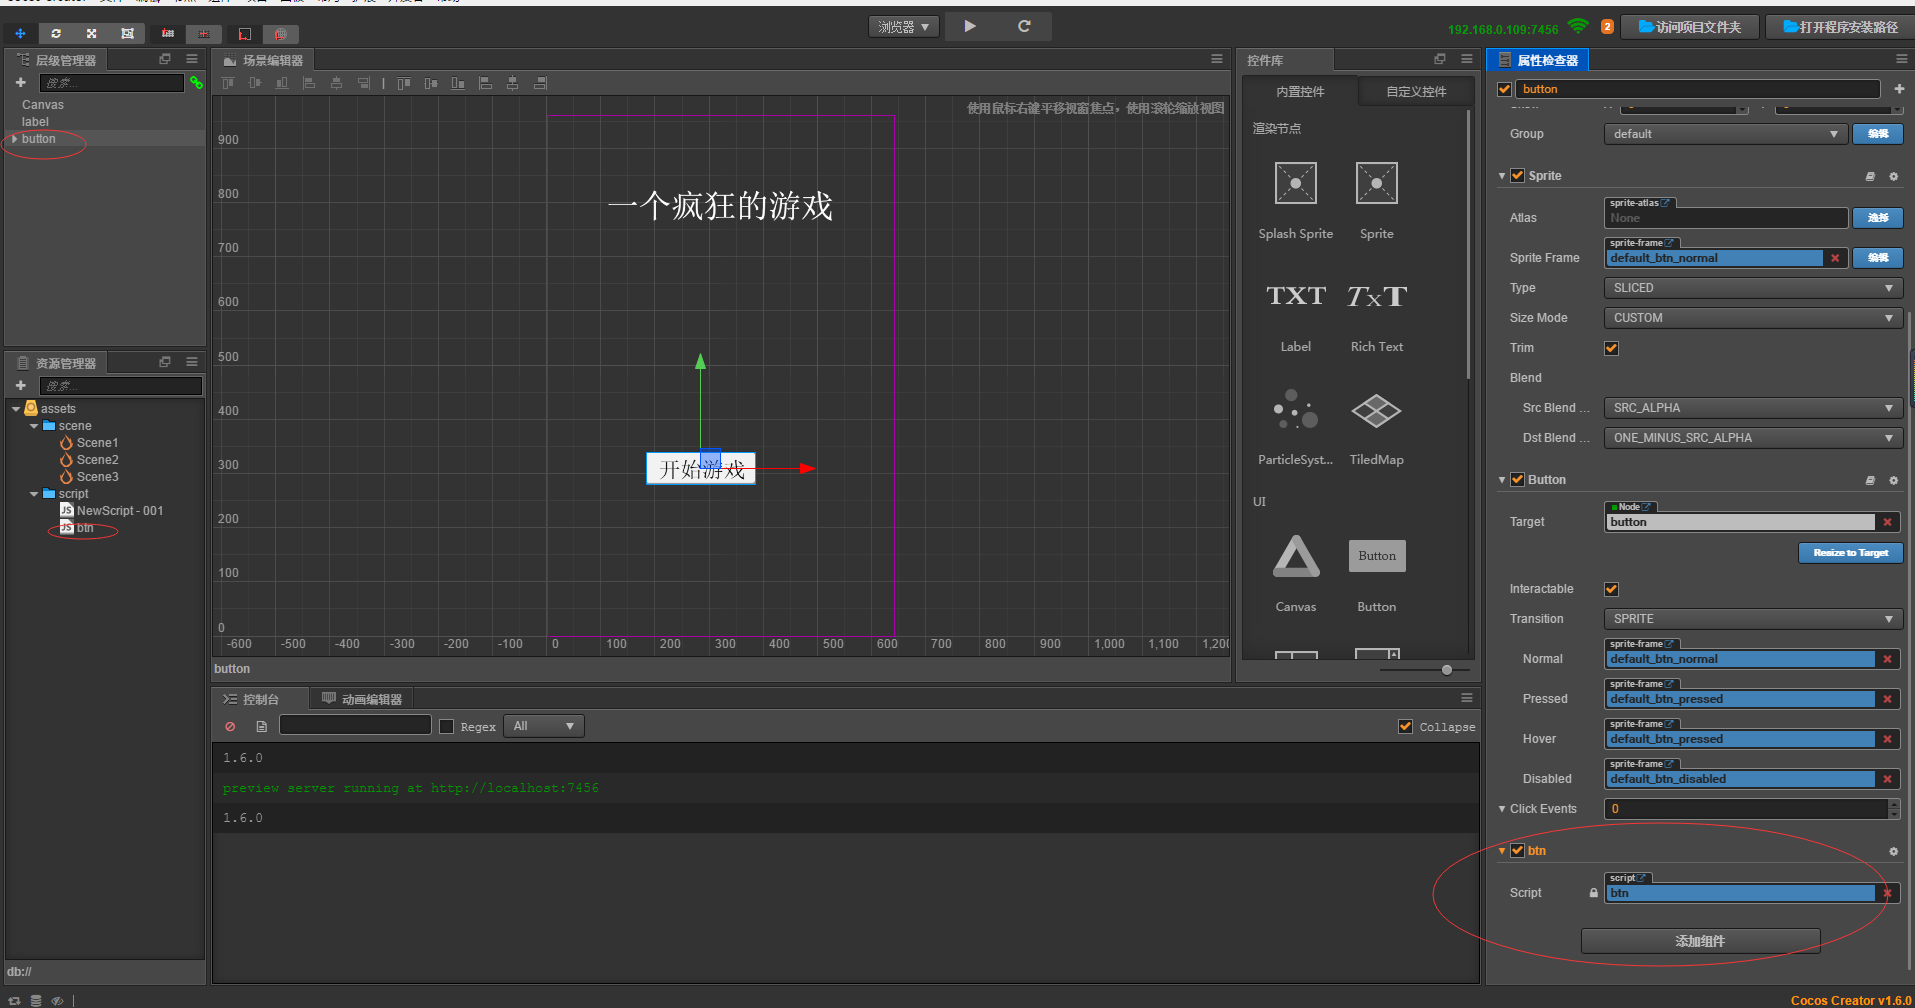Screen dimensions: 1915x1008
Task: Pick the Sprite control icon
Action: point(1377,183)
